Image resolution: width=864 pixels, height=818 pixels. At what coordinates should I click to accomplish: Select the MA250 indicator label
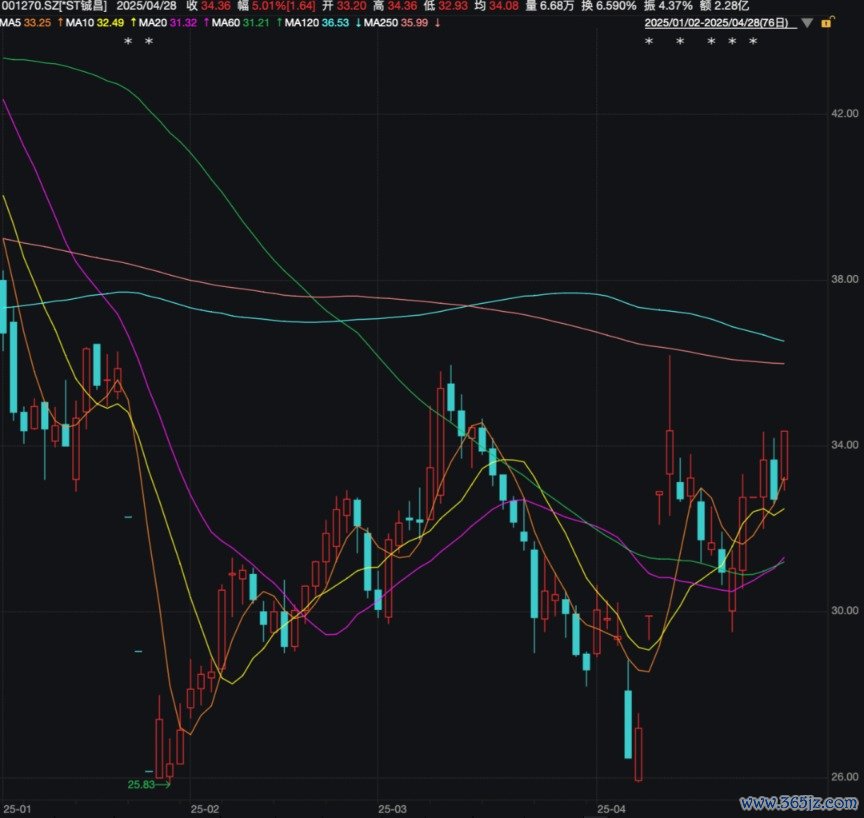379,22
